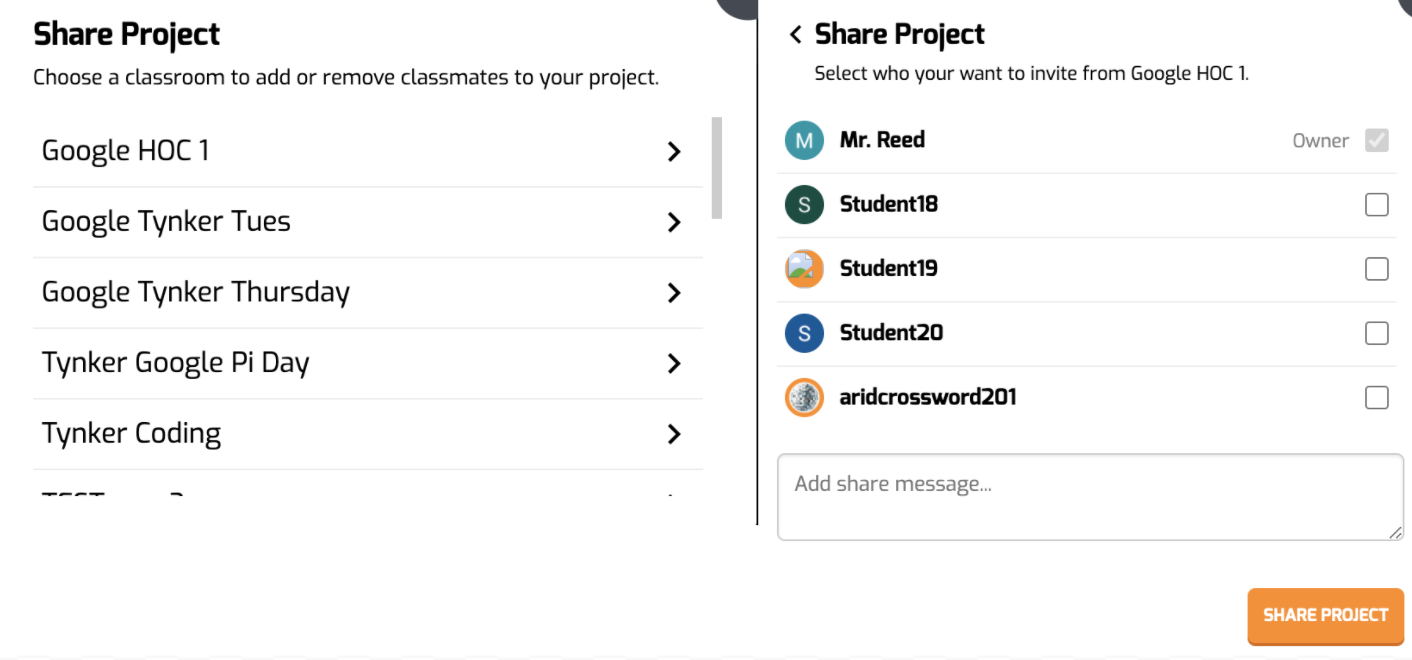Click Mr. Reed's teal avatar icon

804,141
